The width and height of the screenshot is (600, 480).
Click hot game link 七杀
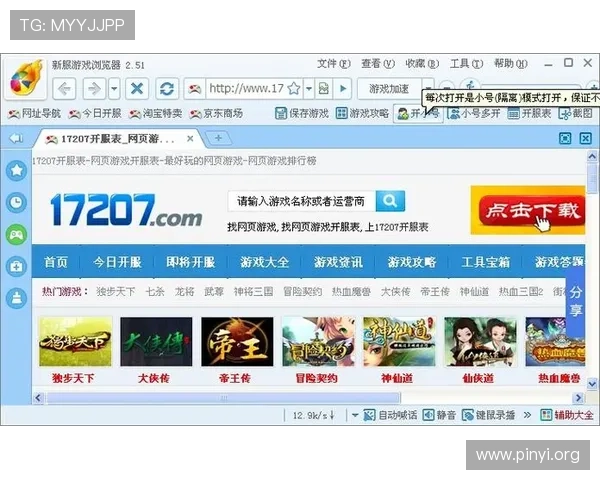click(155, 292)
